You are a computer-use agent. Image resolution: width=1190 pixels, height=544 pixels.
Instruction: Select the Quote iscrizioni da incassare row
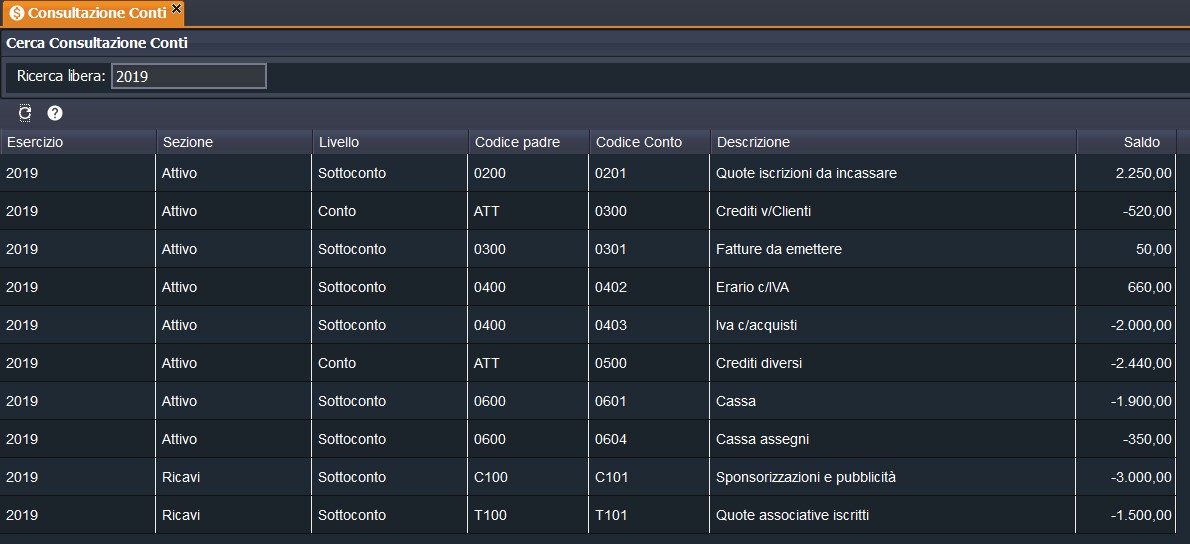(x=806, y=173)
